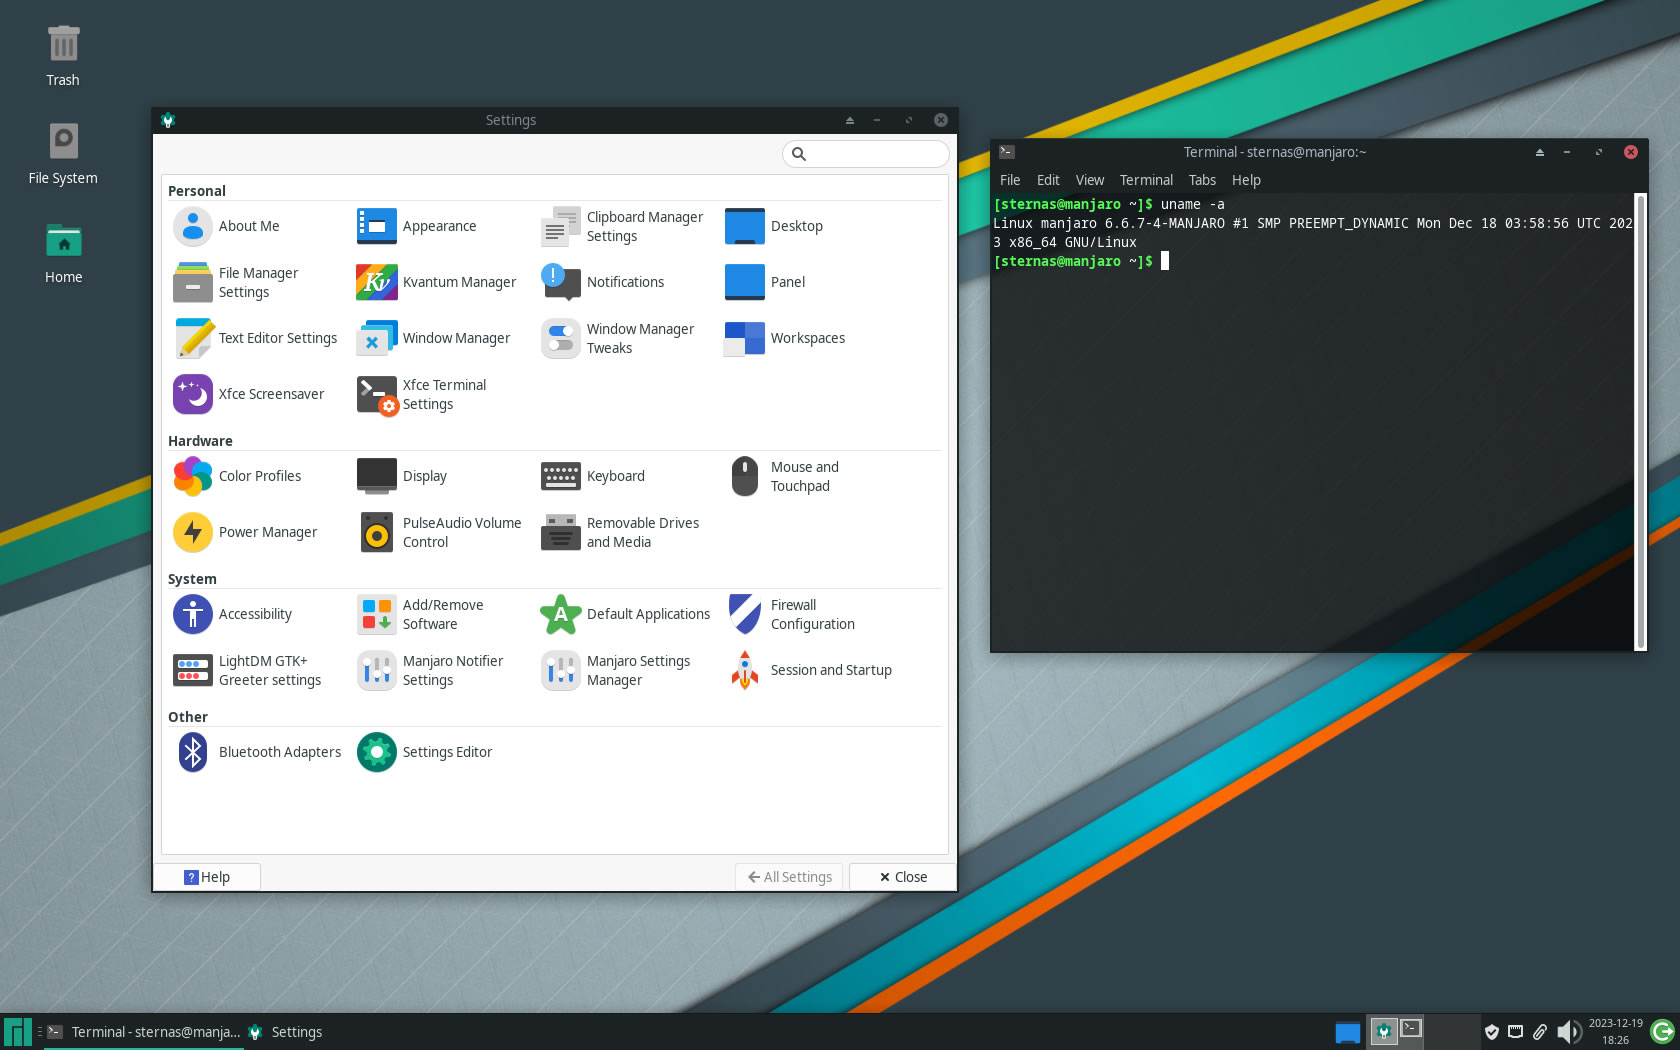This screenshot has width=1680, height=1050.
Task: Open Appearance settings
Action: pos(417,226)
